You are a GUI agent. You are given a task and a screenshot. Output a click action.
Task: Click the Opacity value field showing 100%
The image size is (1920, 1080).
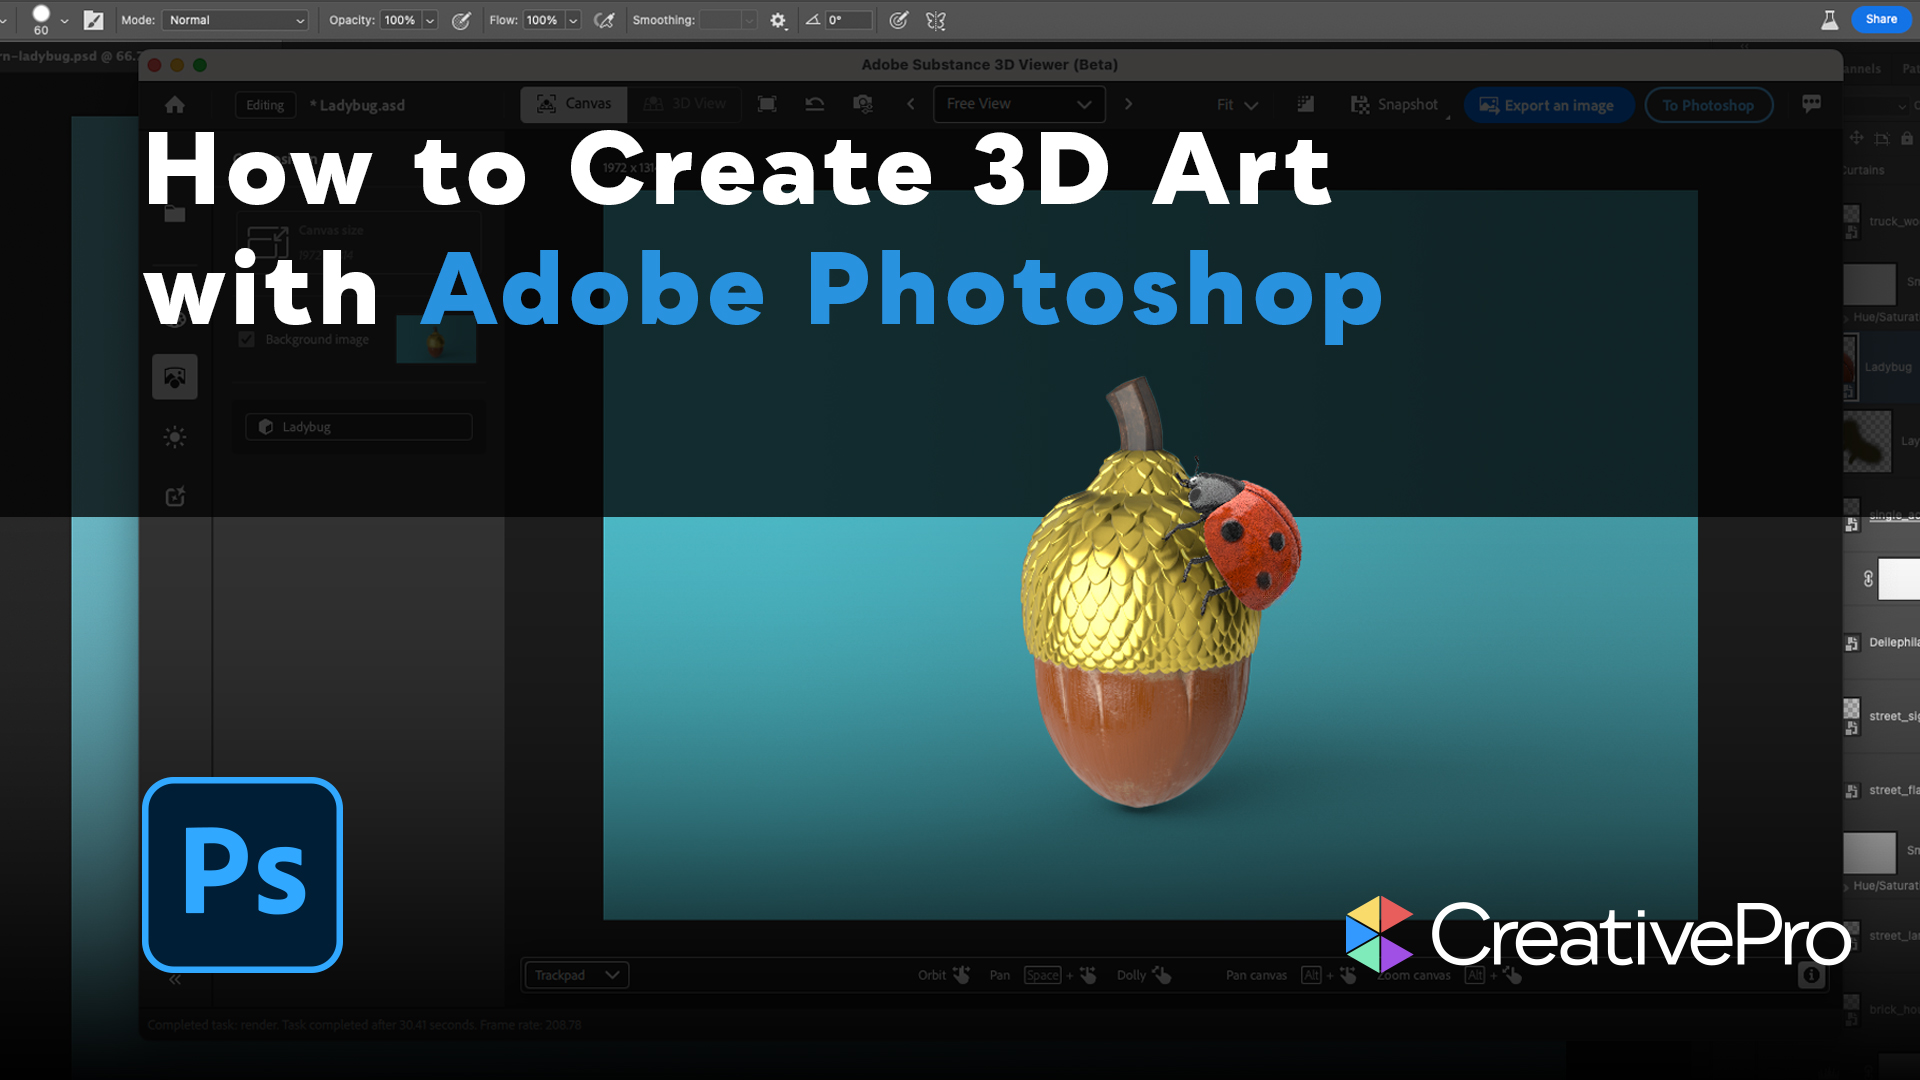click(x=400, y=20)
